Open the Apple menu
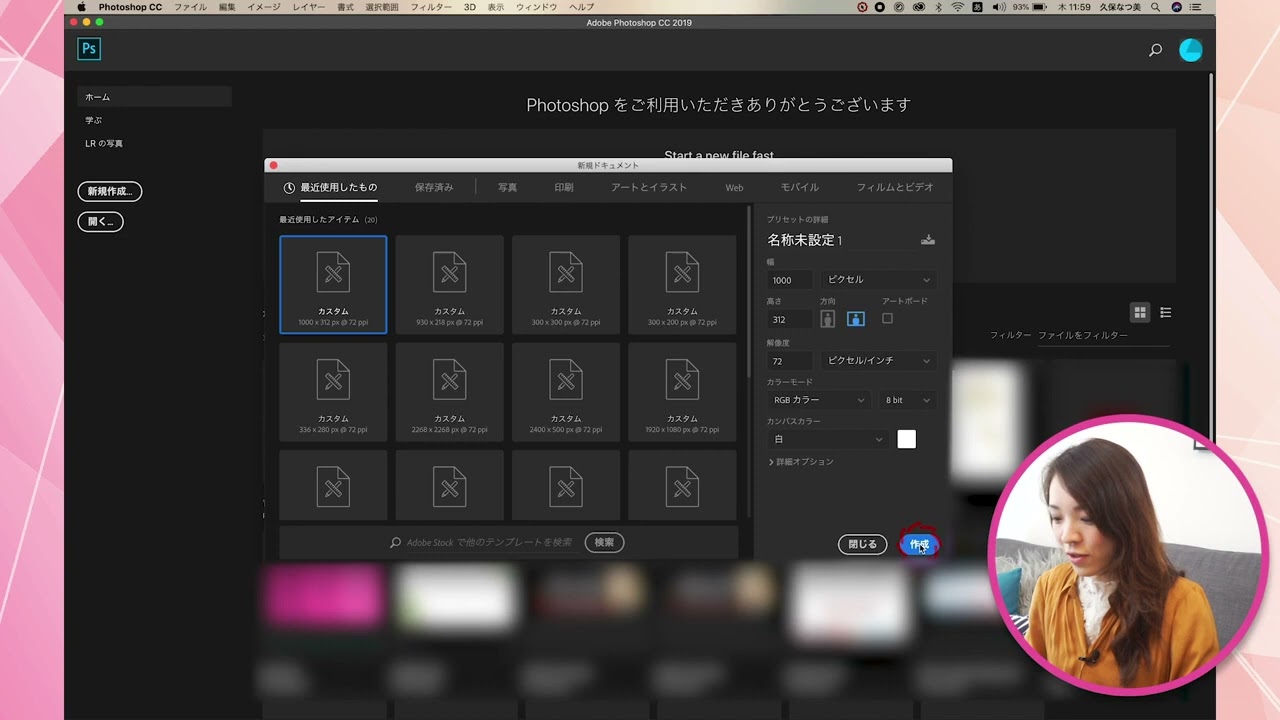Viewport: 1280px width, 720px height. click(82, 7)
